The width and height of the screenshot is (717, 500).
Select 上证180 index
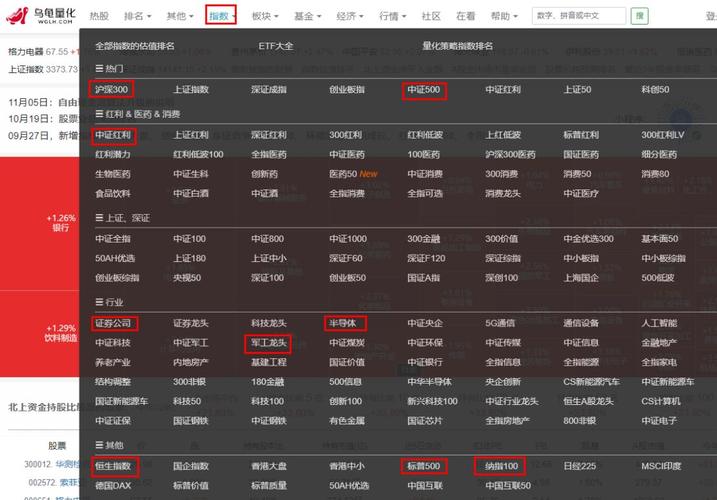click(x=189, y=258)
